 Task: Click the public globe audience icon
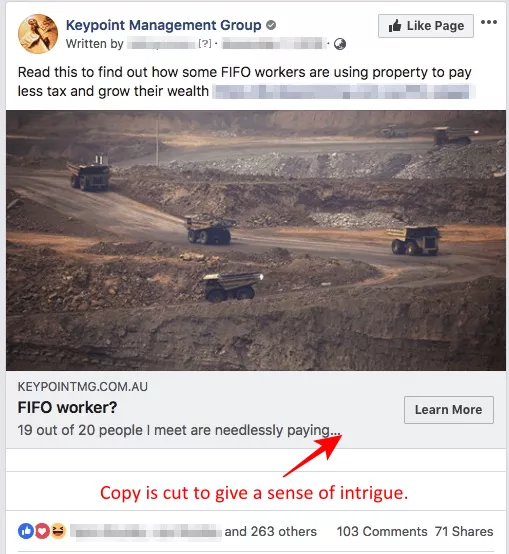[x=340, y=44]
